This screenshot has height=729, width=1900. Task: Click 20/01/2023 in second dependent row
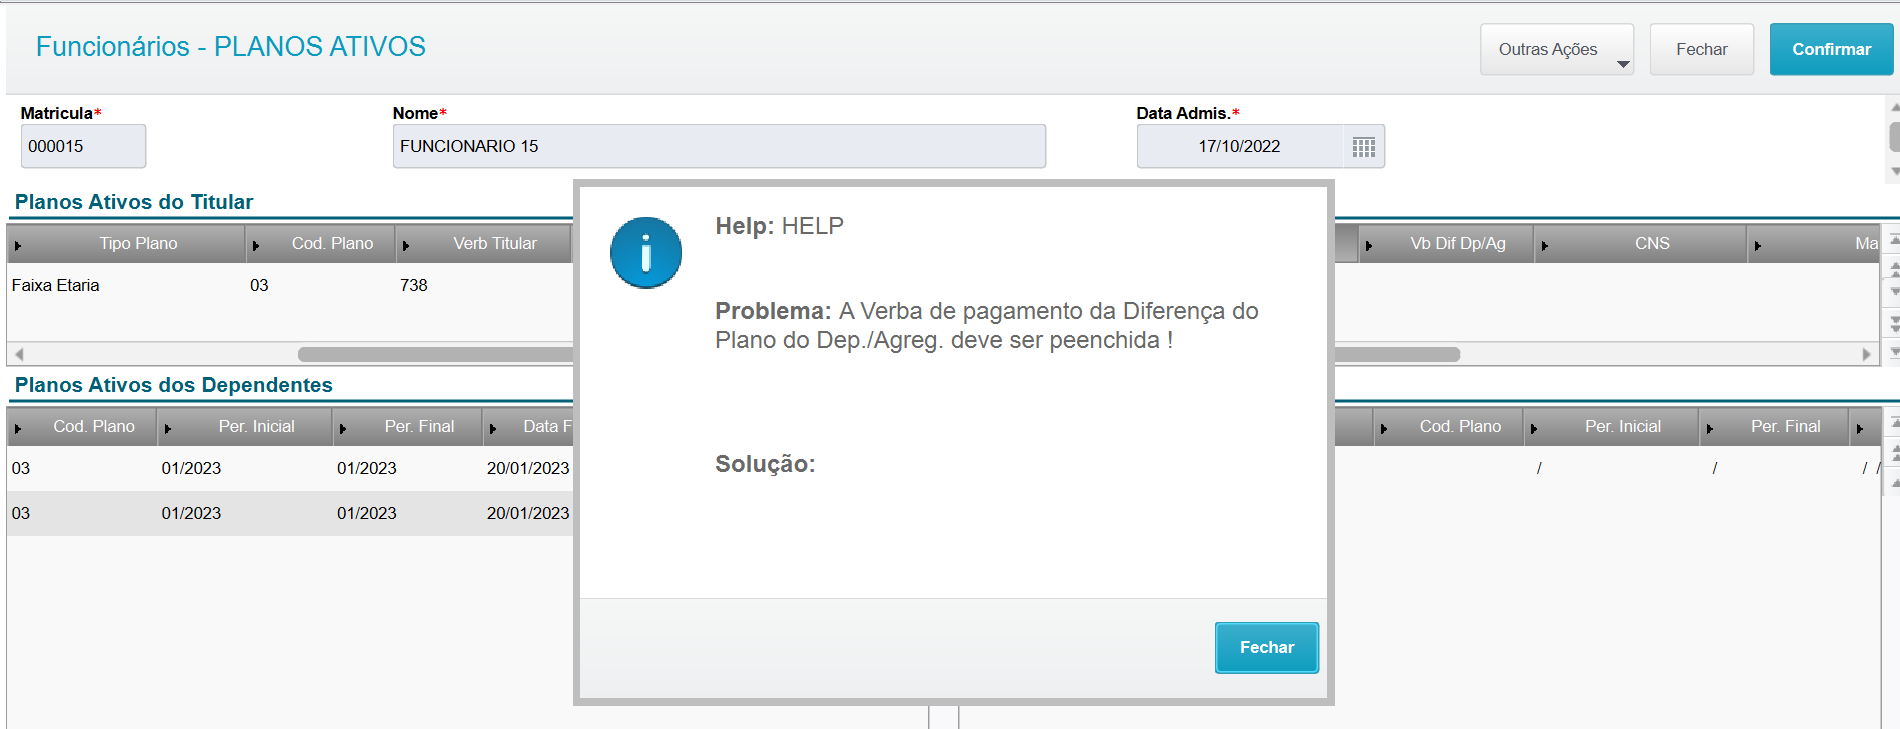[528, 513]
